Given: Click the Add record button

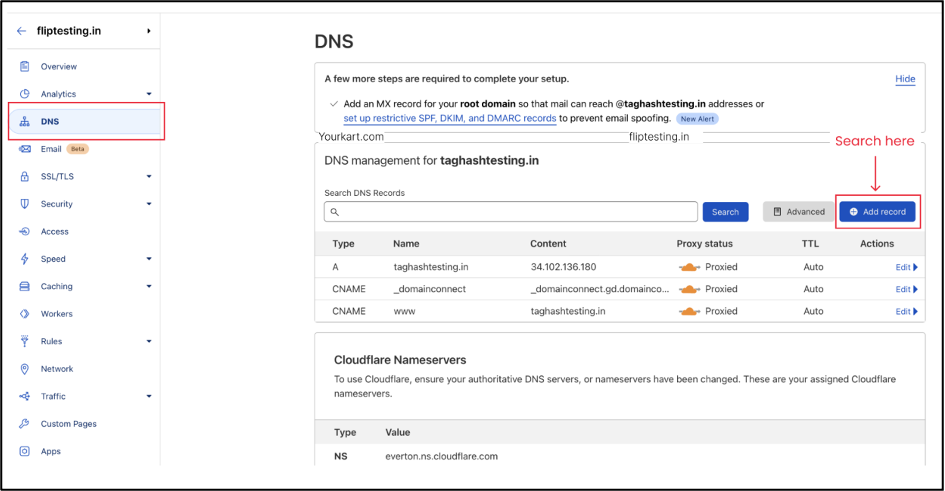Looking at the screenshot, I should tap(878, 212).
